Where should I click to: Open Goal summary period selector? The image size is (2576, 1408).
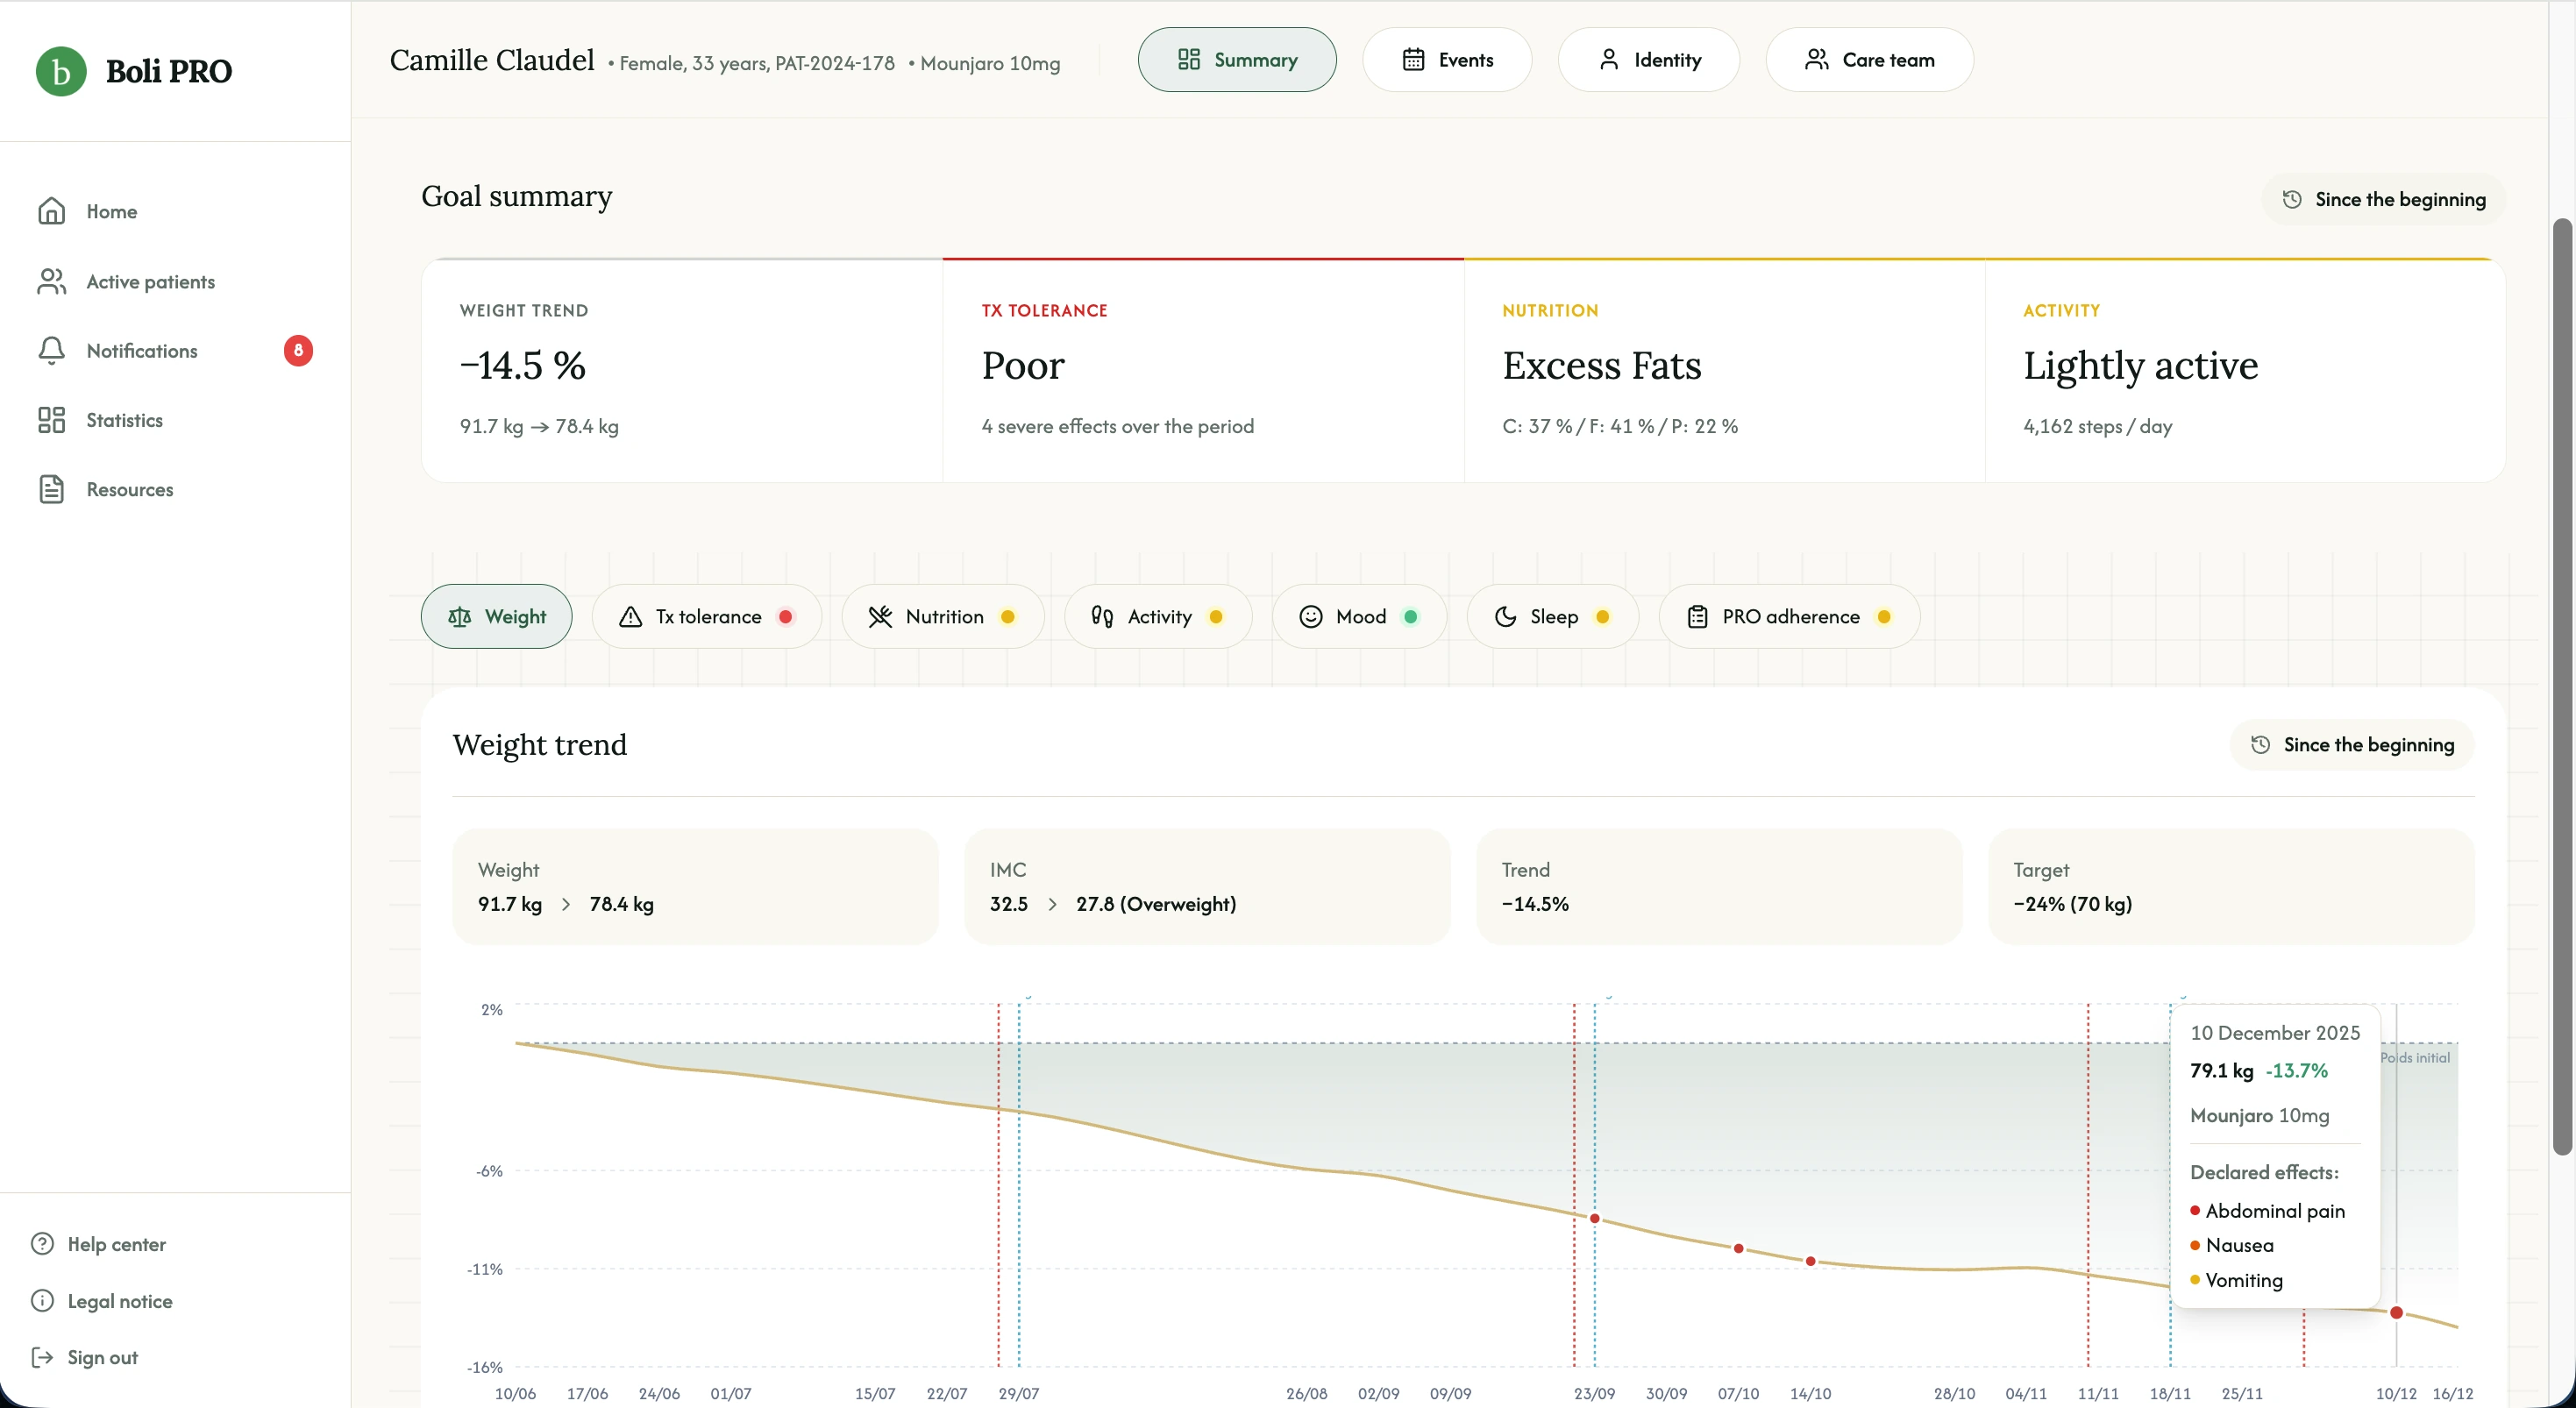tap(2383, 199)
